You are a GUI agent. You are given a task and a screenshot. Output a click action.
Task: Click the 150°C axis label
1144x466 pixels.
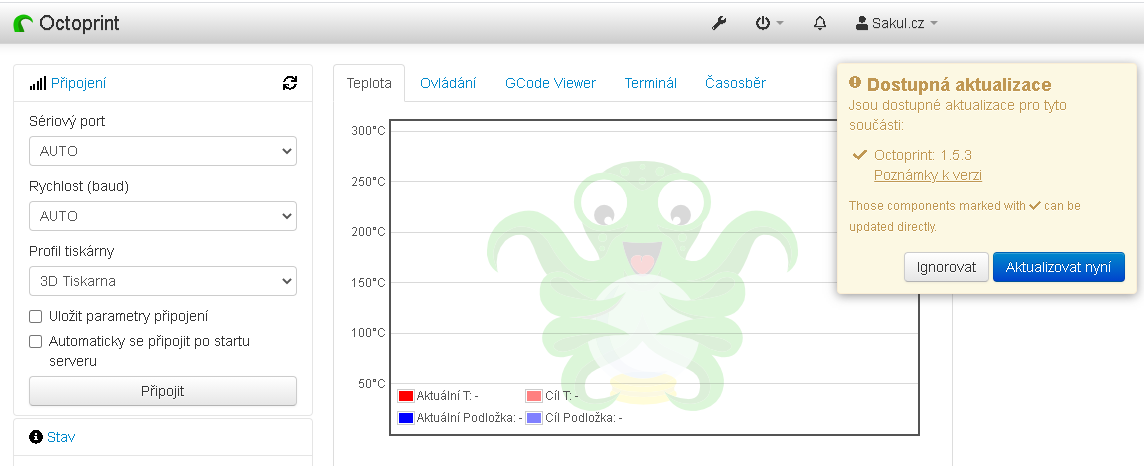click(368, 282)
